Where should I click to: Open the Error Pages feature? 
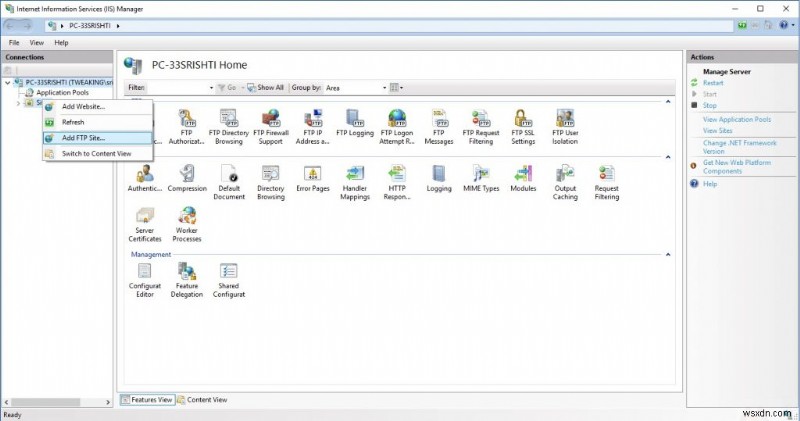313,178
